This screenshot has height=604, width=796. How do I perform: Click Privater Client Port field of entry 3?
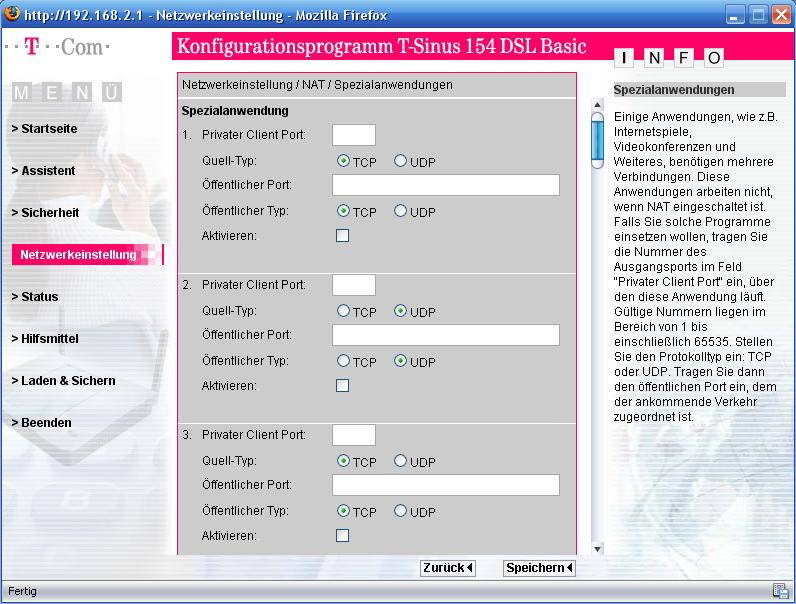tap(354, 435)
